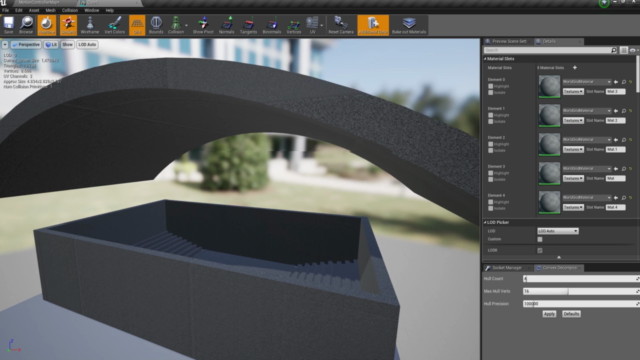Click the Perspective viewport button
The width and height of the screenshot is (640, 360).
pos(26,44)
